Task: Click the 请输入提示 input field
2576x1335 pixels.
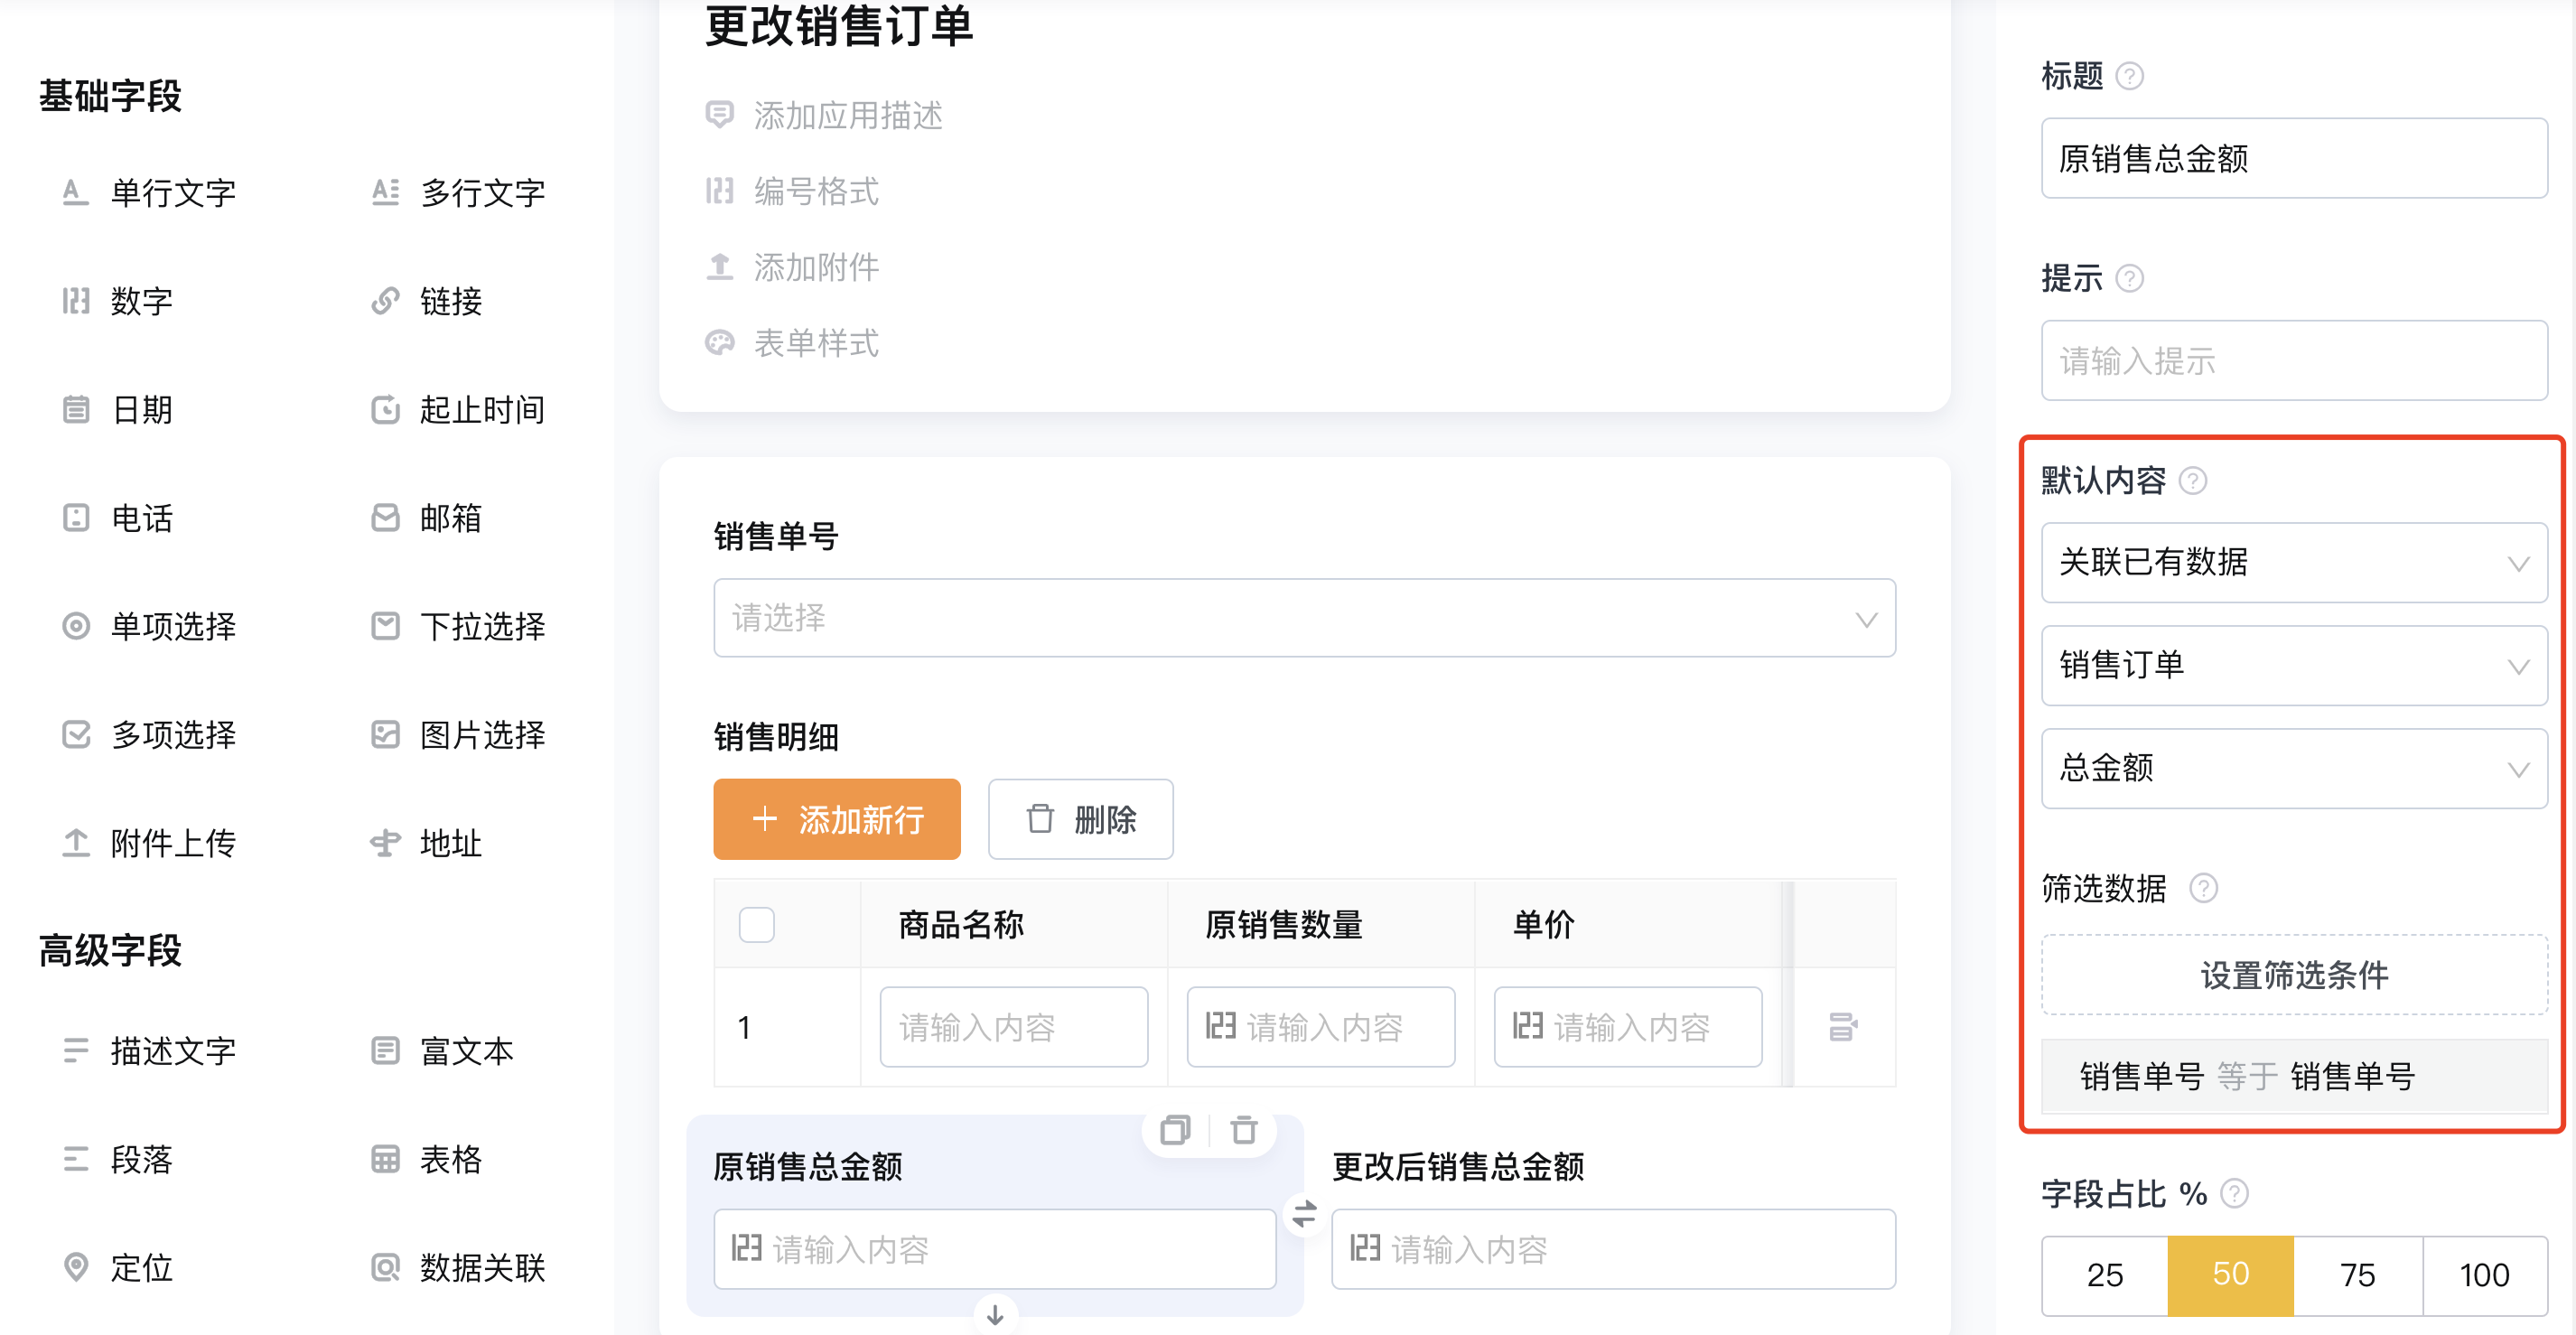Action: 2294,361
